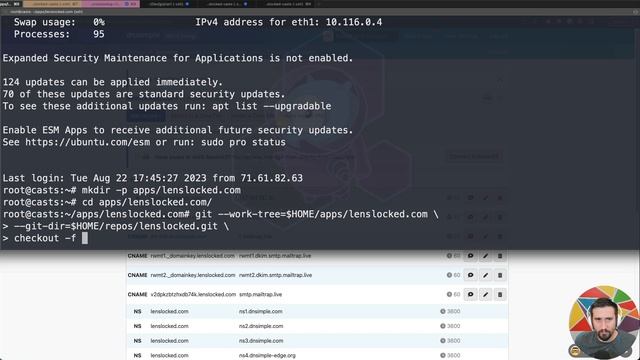This screenshot has height=360, width=640.
Task: Click 3600 TTL value in ns2 row
Action: pyautogui.click(x=453, y=326)
